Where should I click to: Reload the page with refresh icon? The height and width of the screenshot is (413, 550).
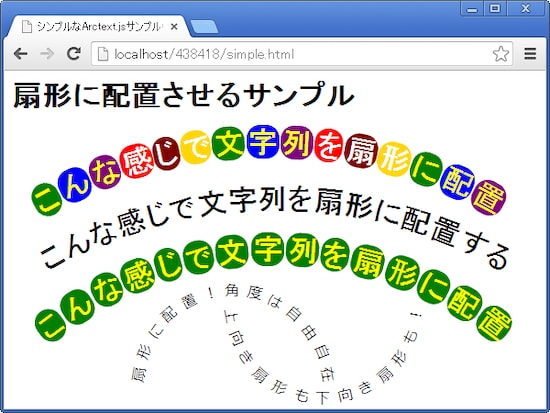pos(74,53)
